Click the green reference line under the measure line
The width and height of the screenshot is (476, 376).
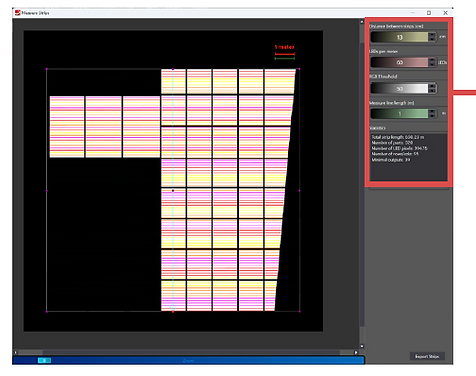[285, 58]
